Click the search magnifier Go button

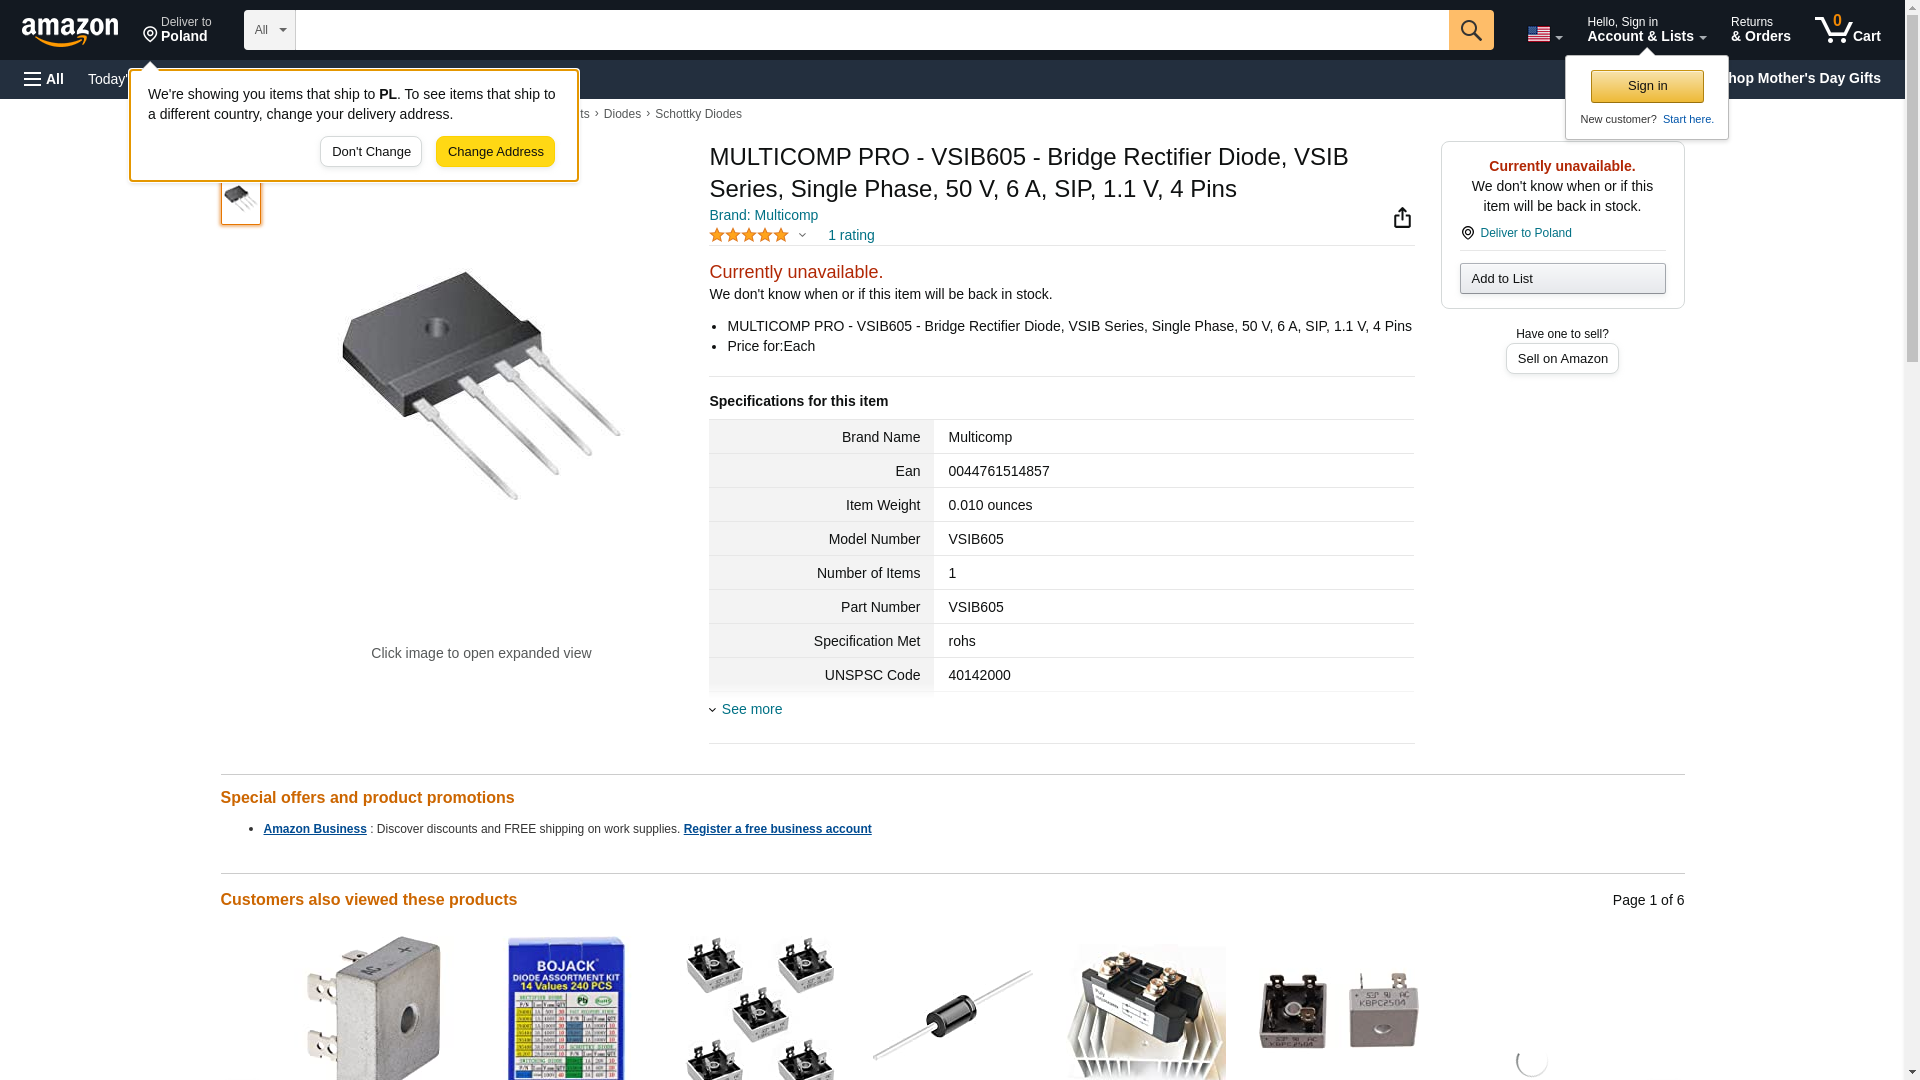click(x=1470, y=30)
